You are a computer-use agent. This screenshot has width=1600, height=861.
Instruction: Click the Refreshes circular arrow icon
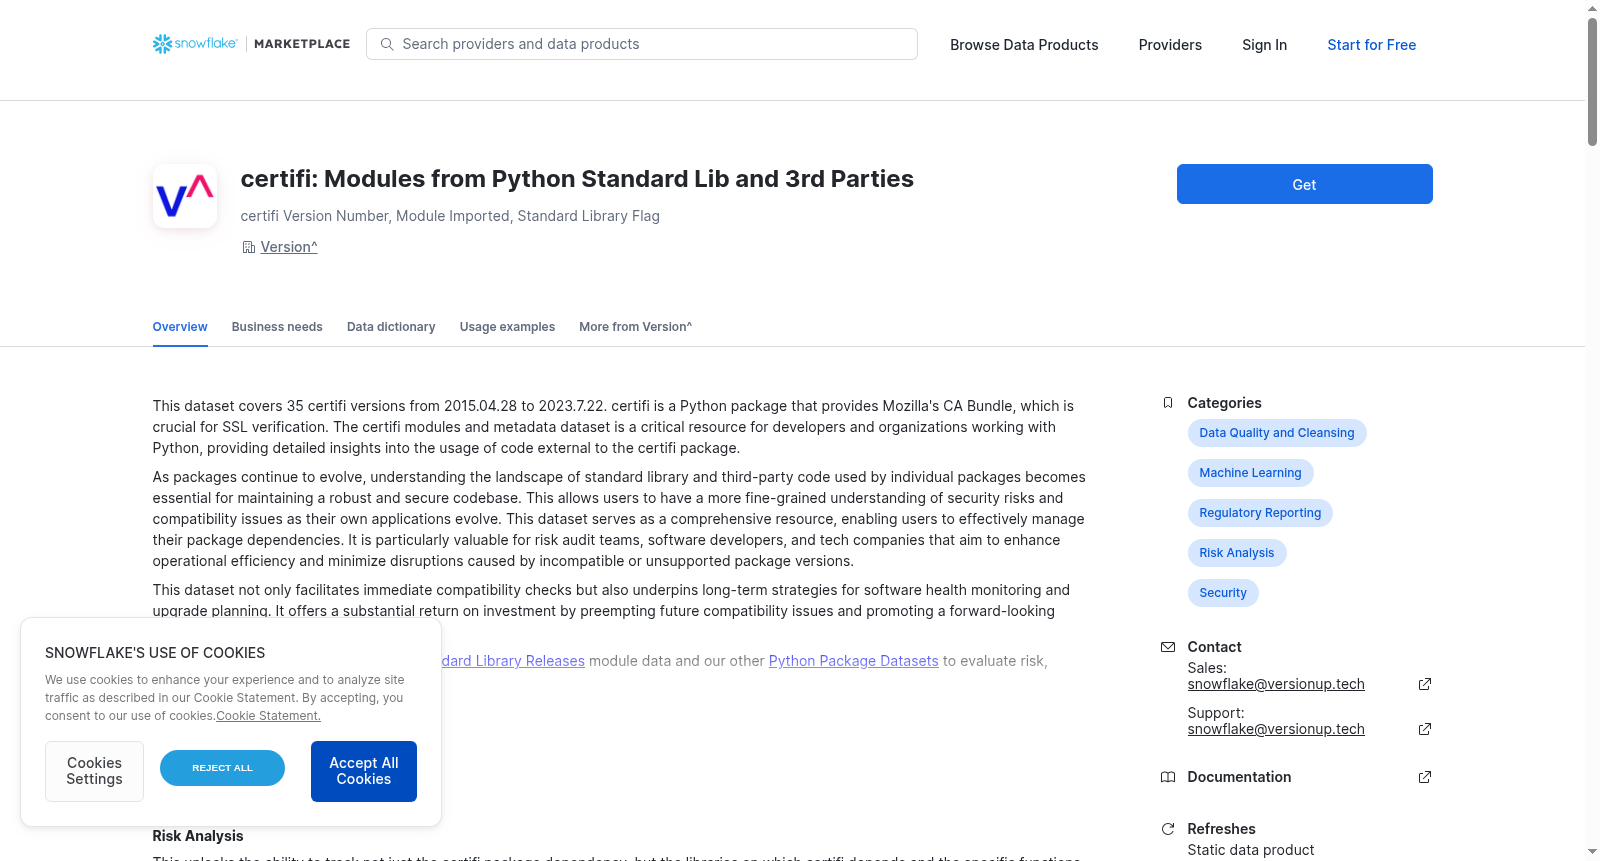coord(1168,829)
